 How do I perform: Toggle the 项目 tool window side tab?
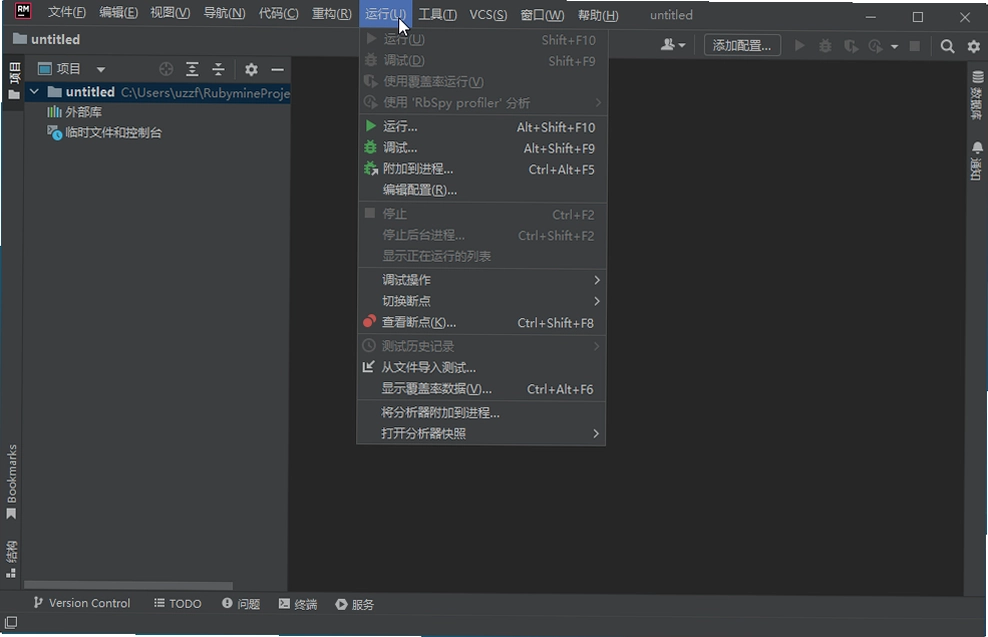14,81
